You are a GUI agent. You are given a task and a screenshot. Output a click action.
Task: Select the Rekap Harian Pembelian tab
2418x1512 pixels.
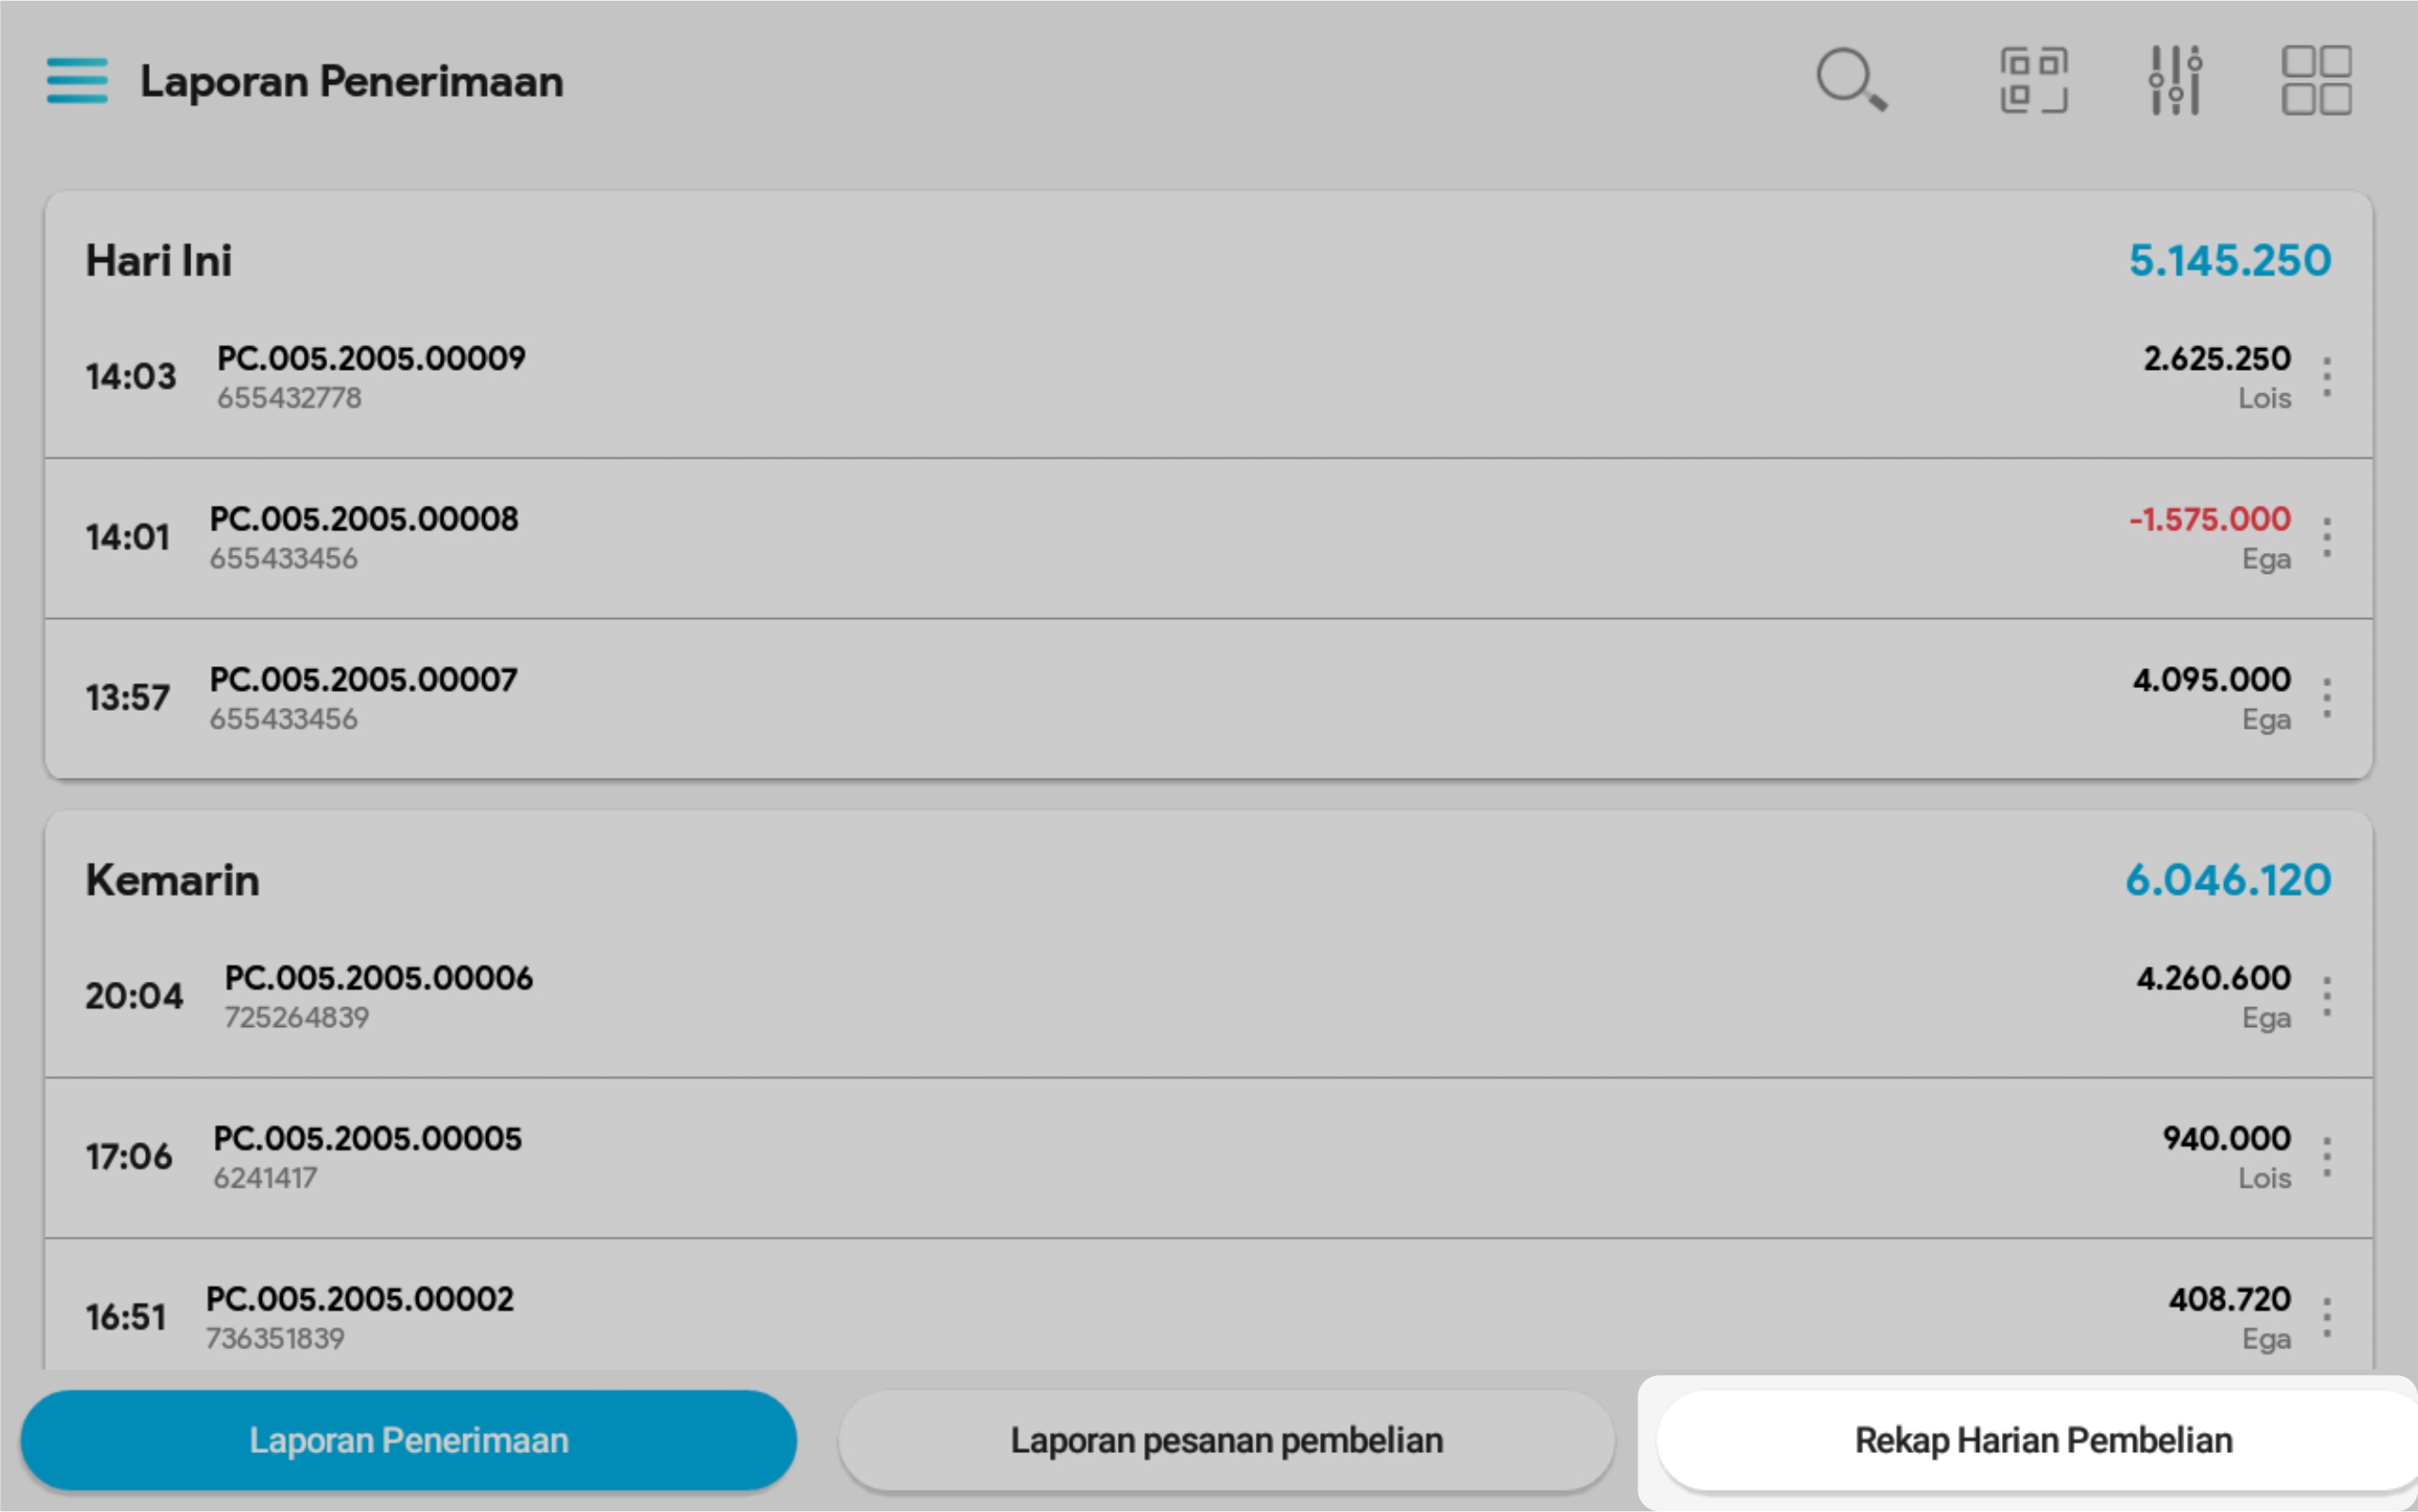[x=2042, y=1440]
